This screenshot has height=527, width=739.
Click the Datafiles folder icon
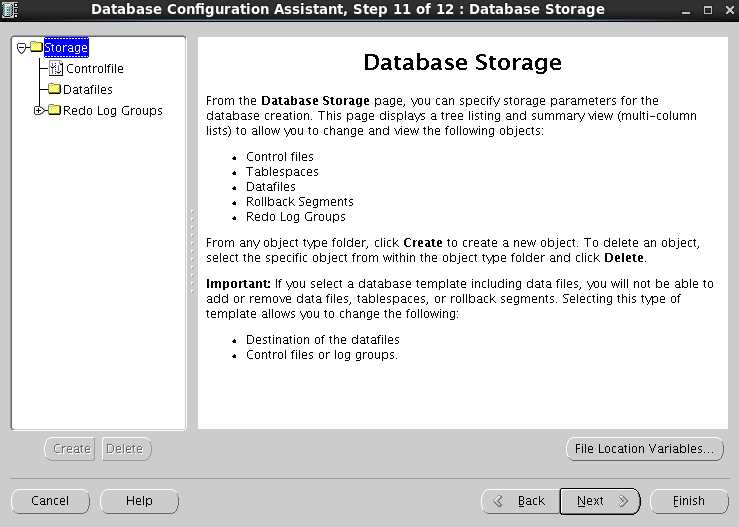point(55,89)
